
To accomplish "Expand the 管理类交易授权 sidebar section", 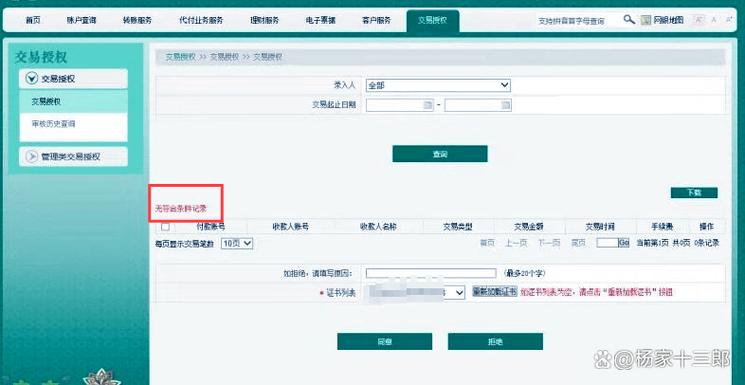I will 73,156.
